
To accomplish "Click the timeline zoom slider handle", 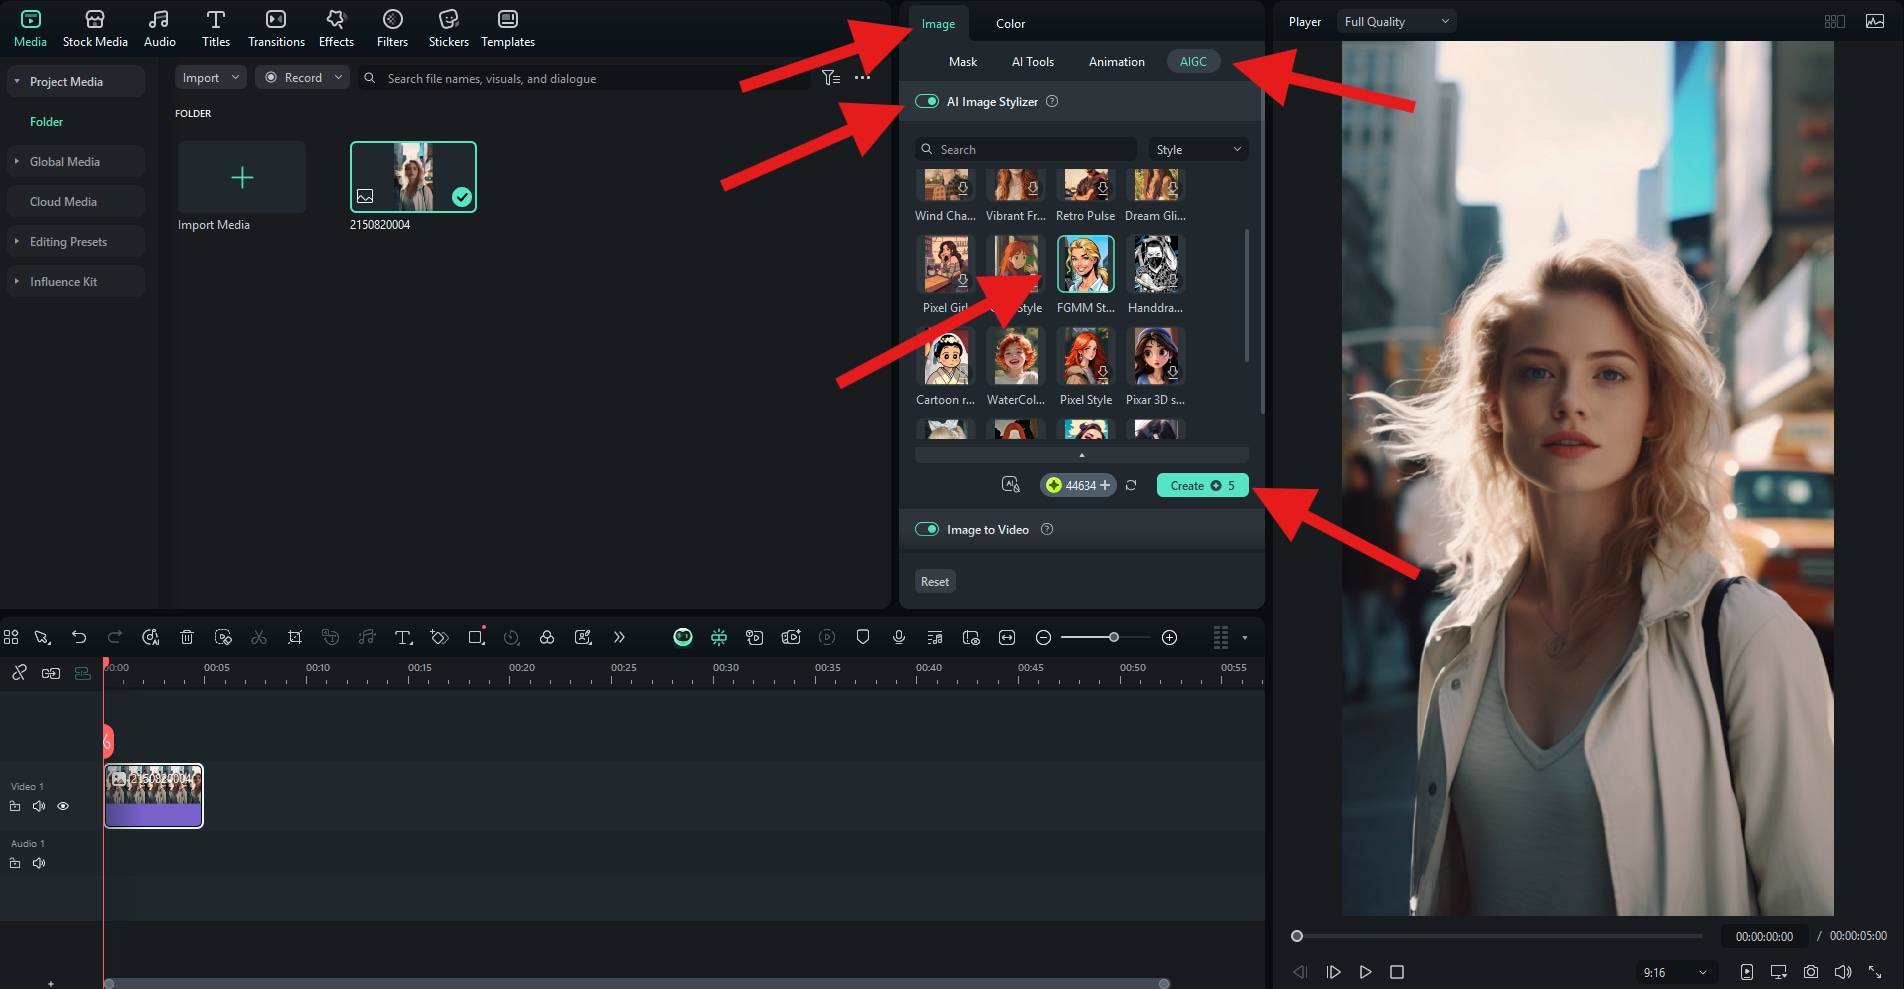I will [1113, 637].
